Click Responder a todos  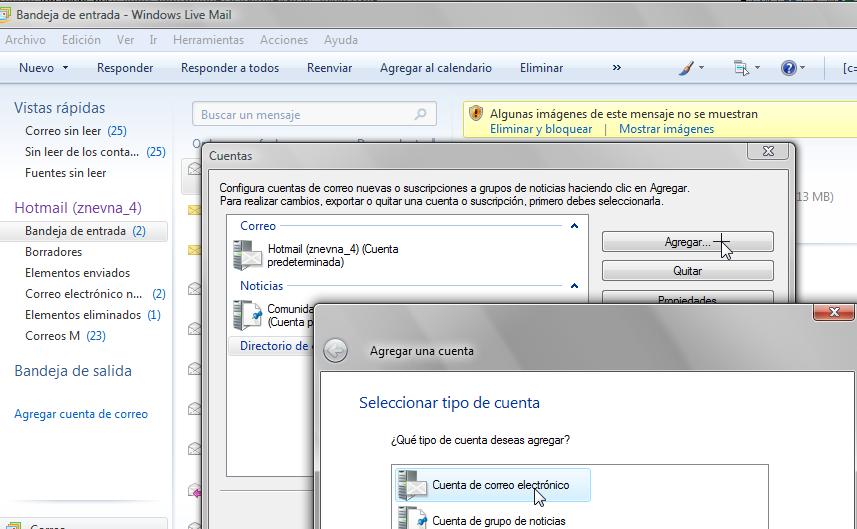(230, 68)
